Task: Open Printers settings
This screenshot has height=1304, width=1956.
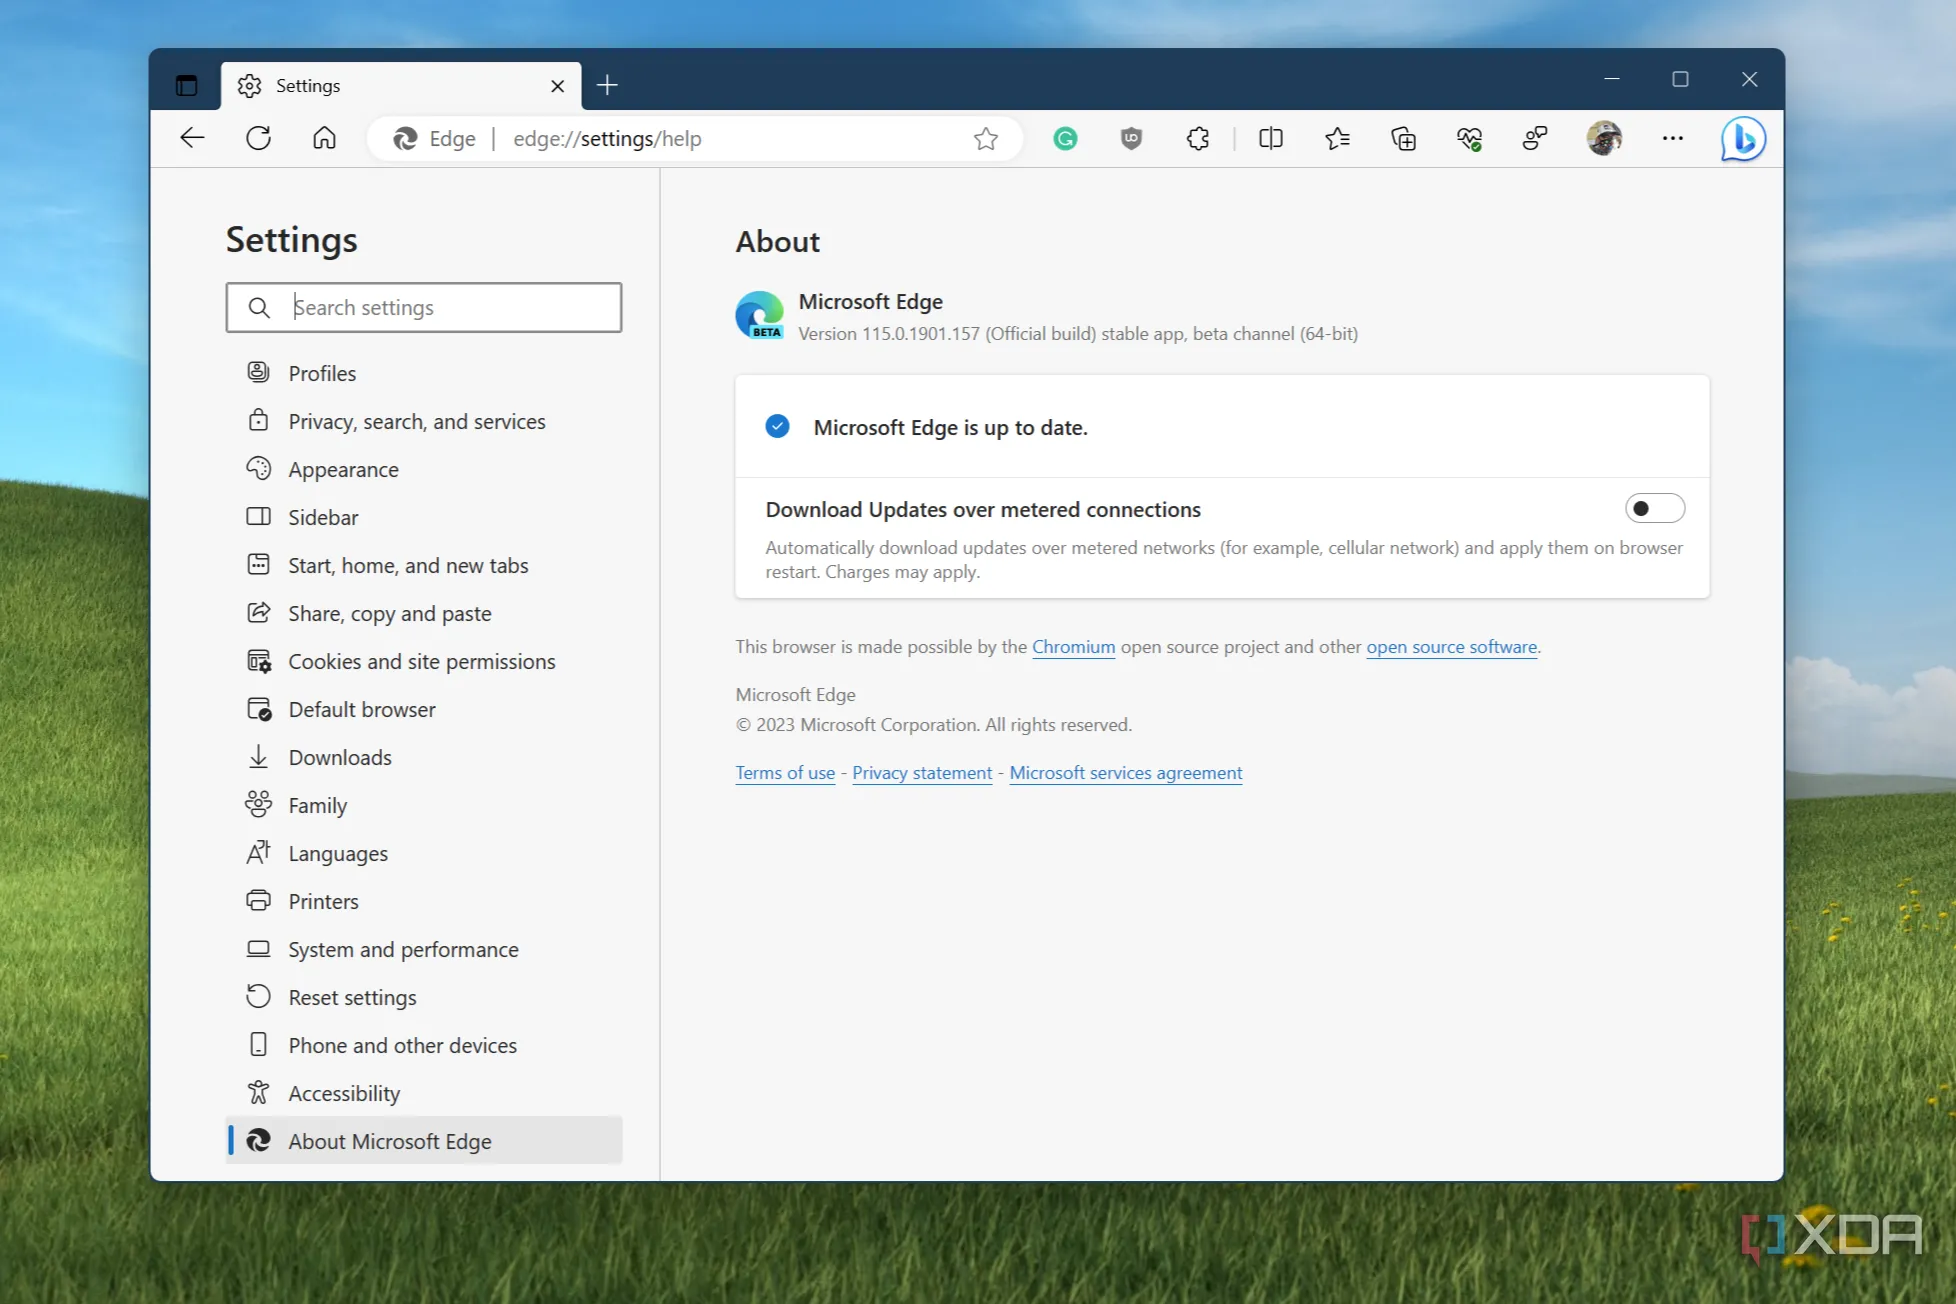Action: 424,901
